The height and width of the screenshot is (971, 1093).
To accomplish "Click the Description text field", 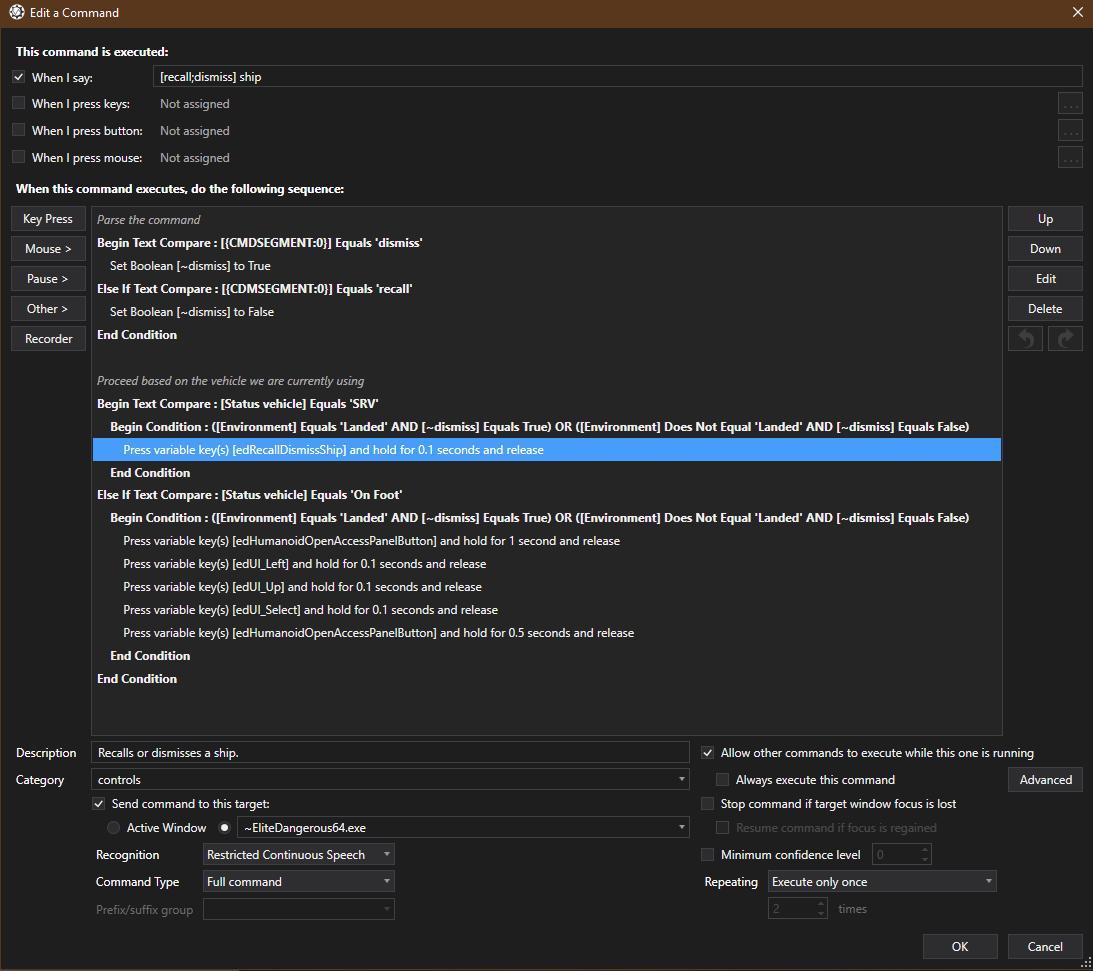I will point(390,753).
